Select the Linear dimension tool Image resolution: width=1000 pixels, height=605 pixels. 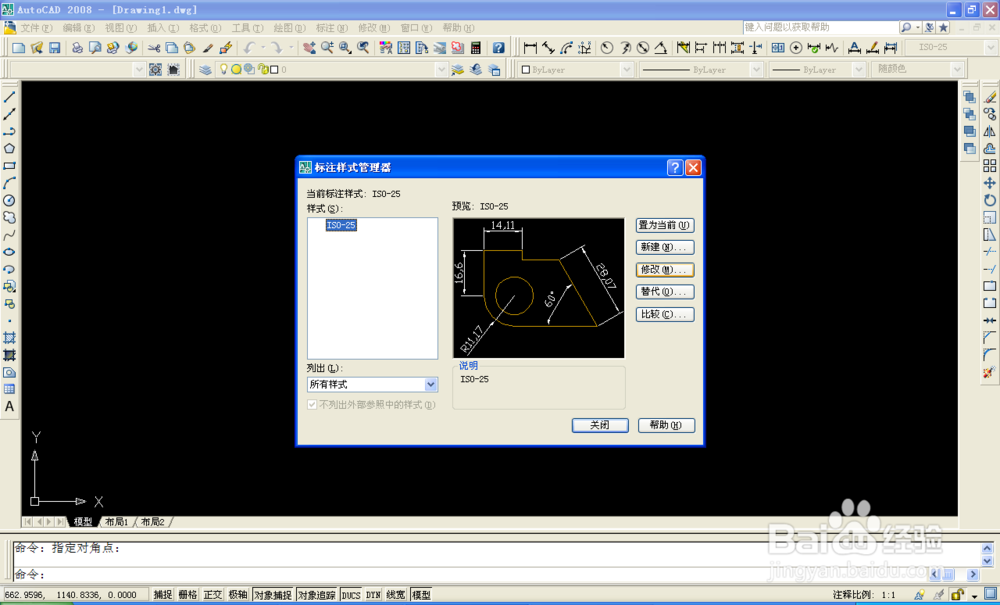pos(530,48)
